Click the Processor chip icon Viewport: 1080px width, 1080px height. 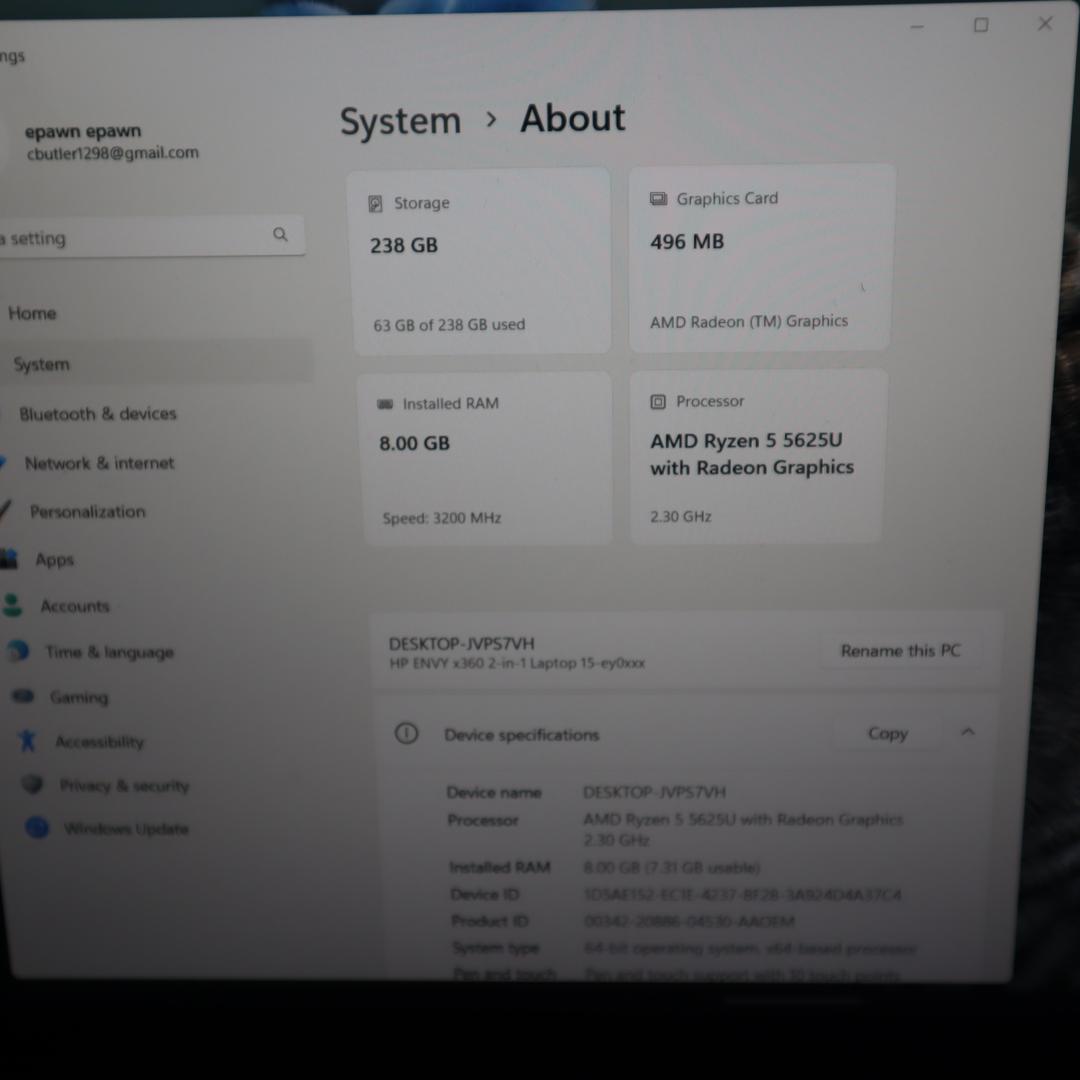pos(658,402)
